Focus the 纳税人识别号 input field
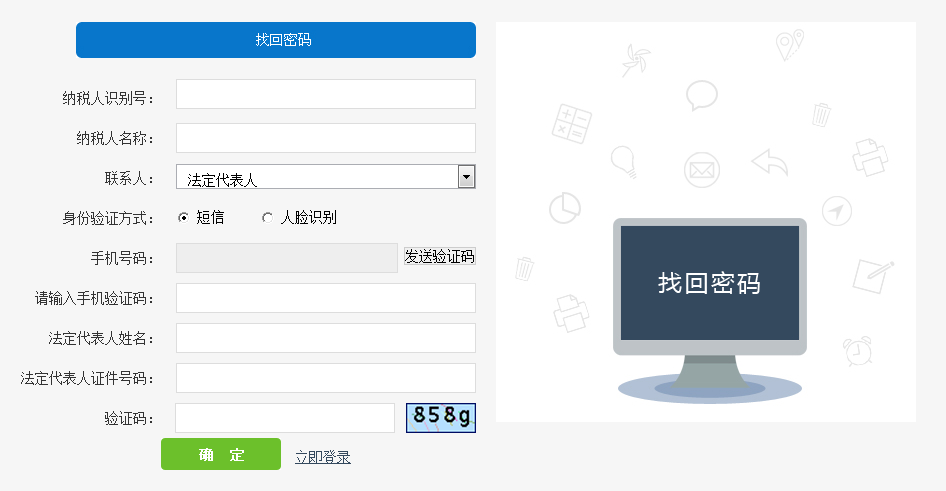946x491 pixels. pyautogui.click(x=326, y=94)
